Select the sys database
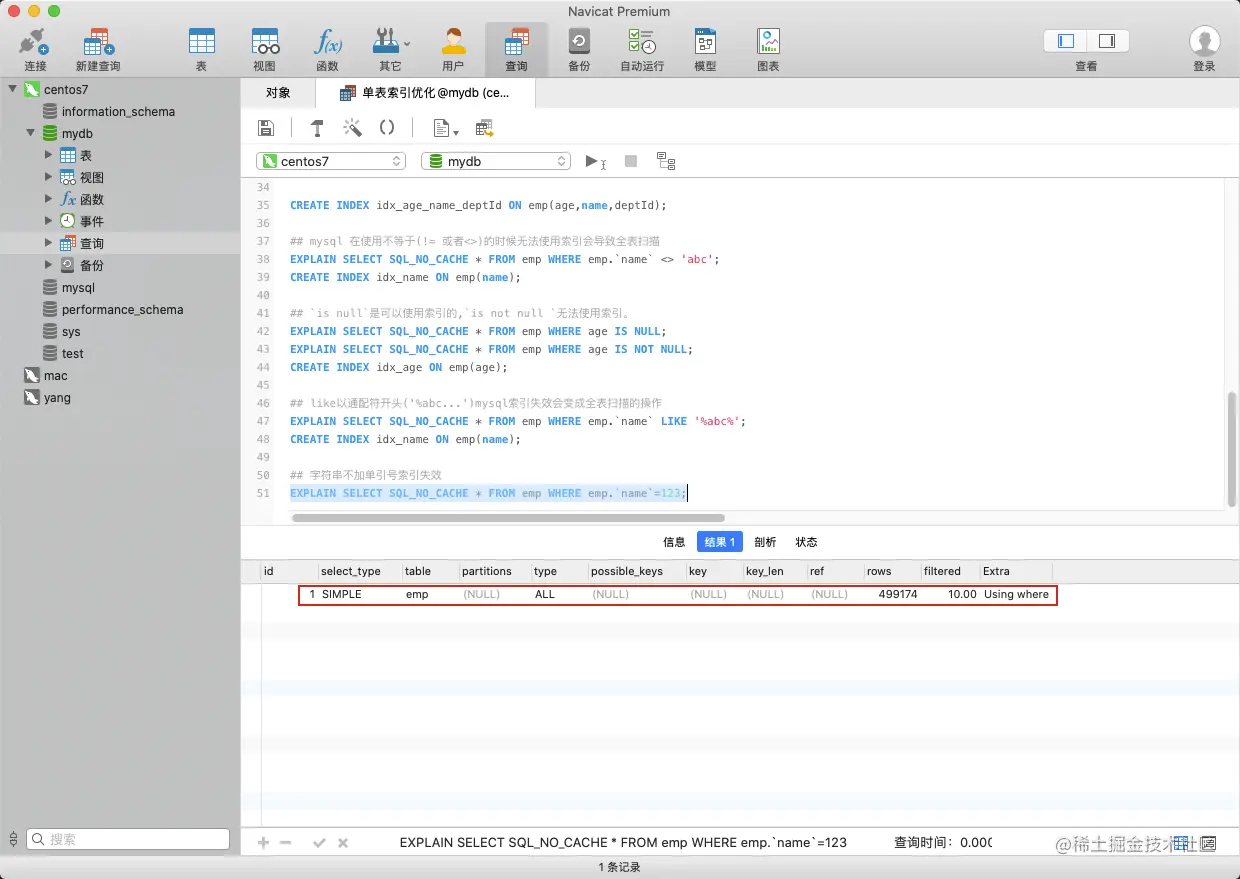 [x=71, y=331]
